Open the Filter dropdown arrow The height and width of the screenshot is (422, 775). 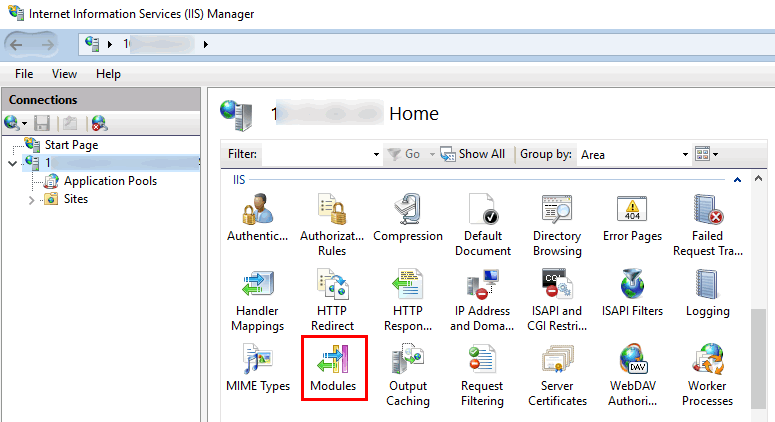point(376,154)
